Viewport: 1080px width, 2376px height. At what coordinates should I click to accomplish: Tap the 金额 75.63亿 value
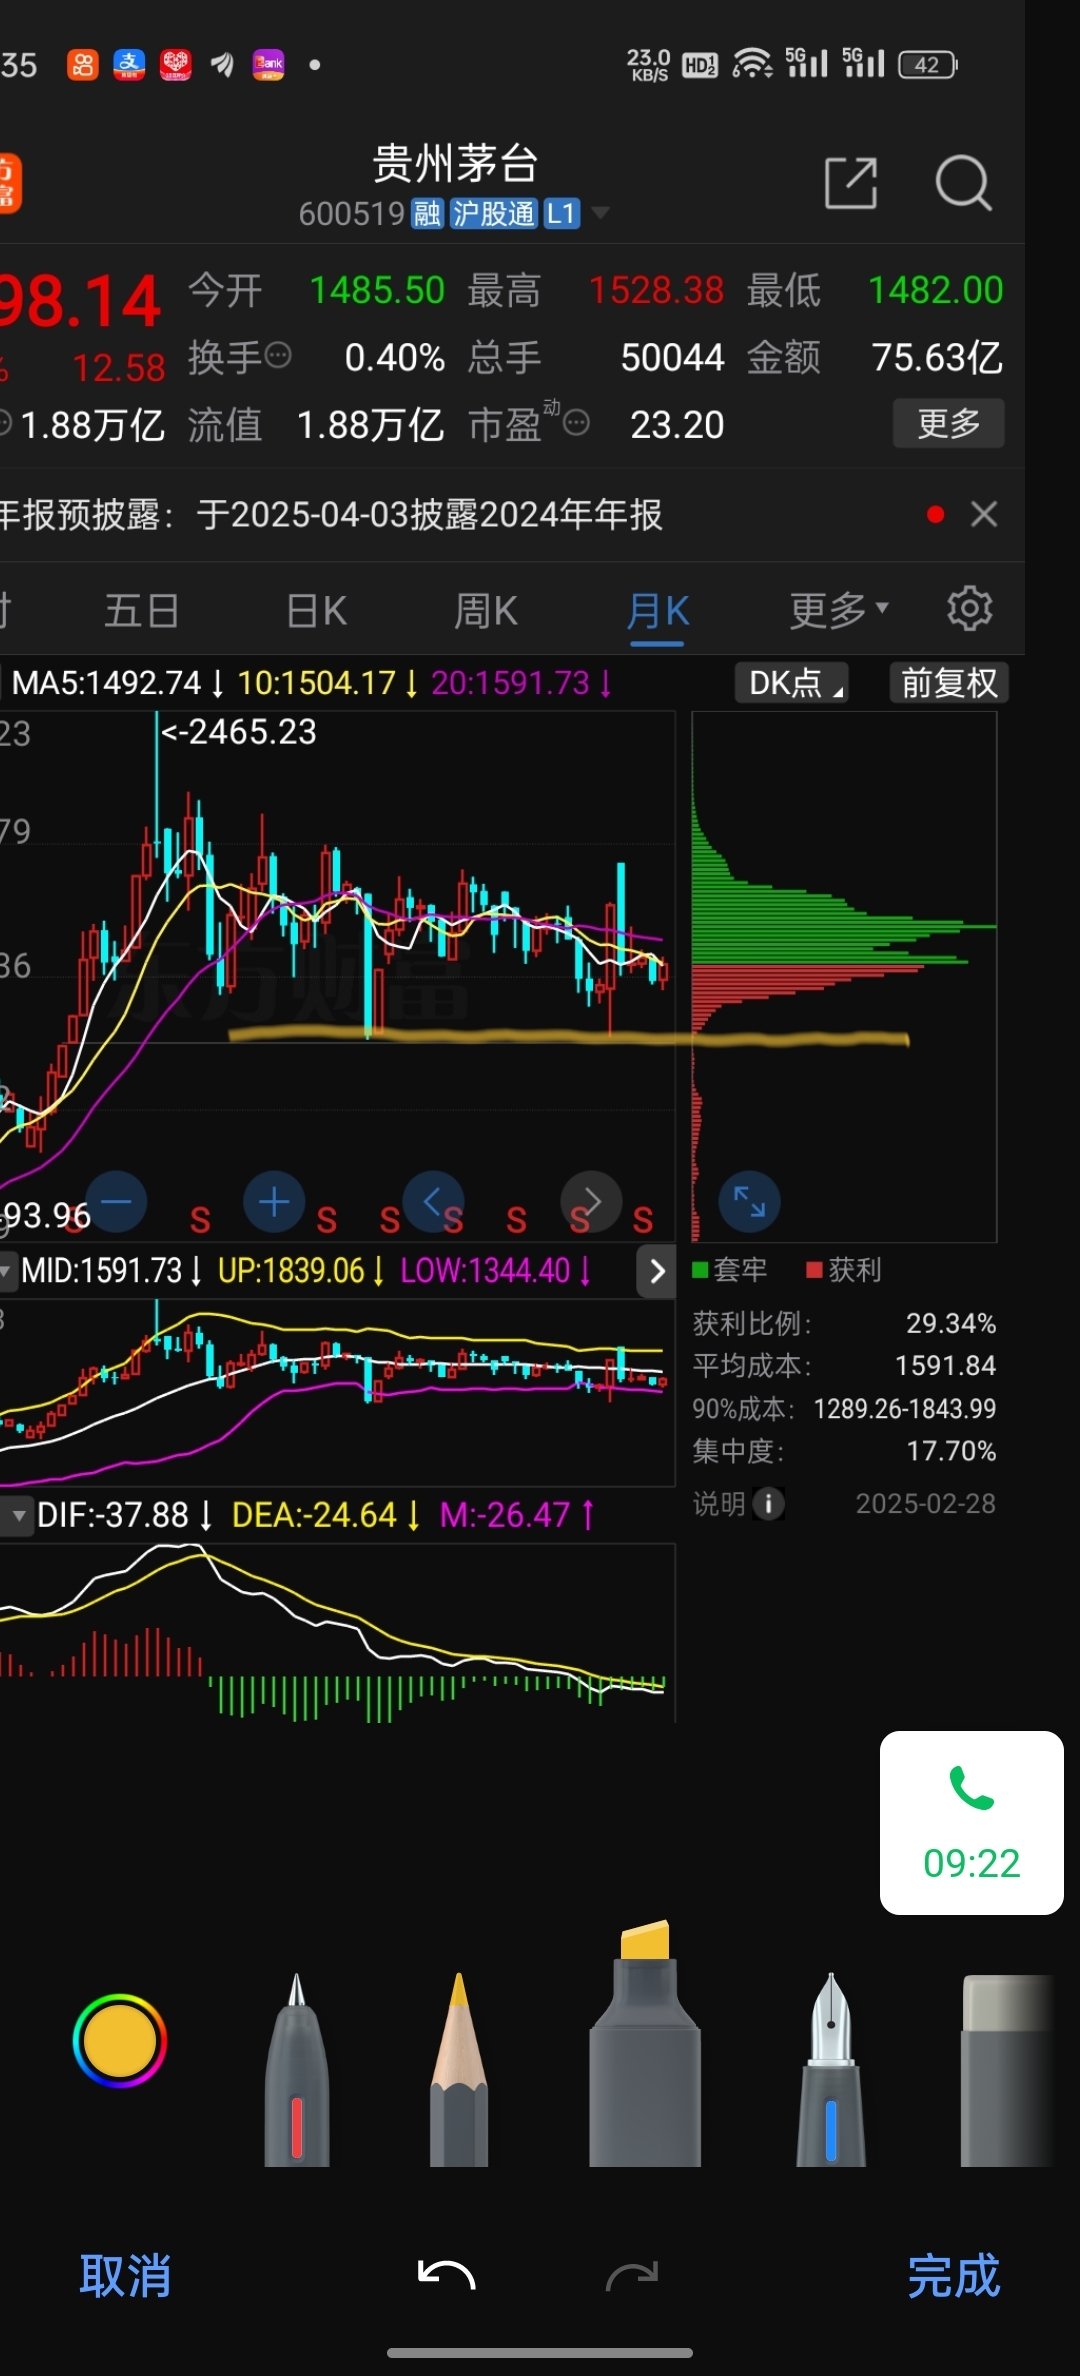click(937, 357)
